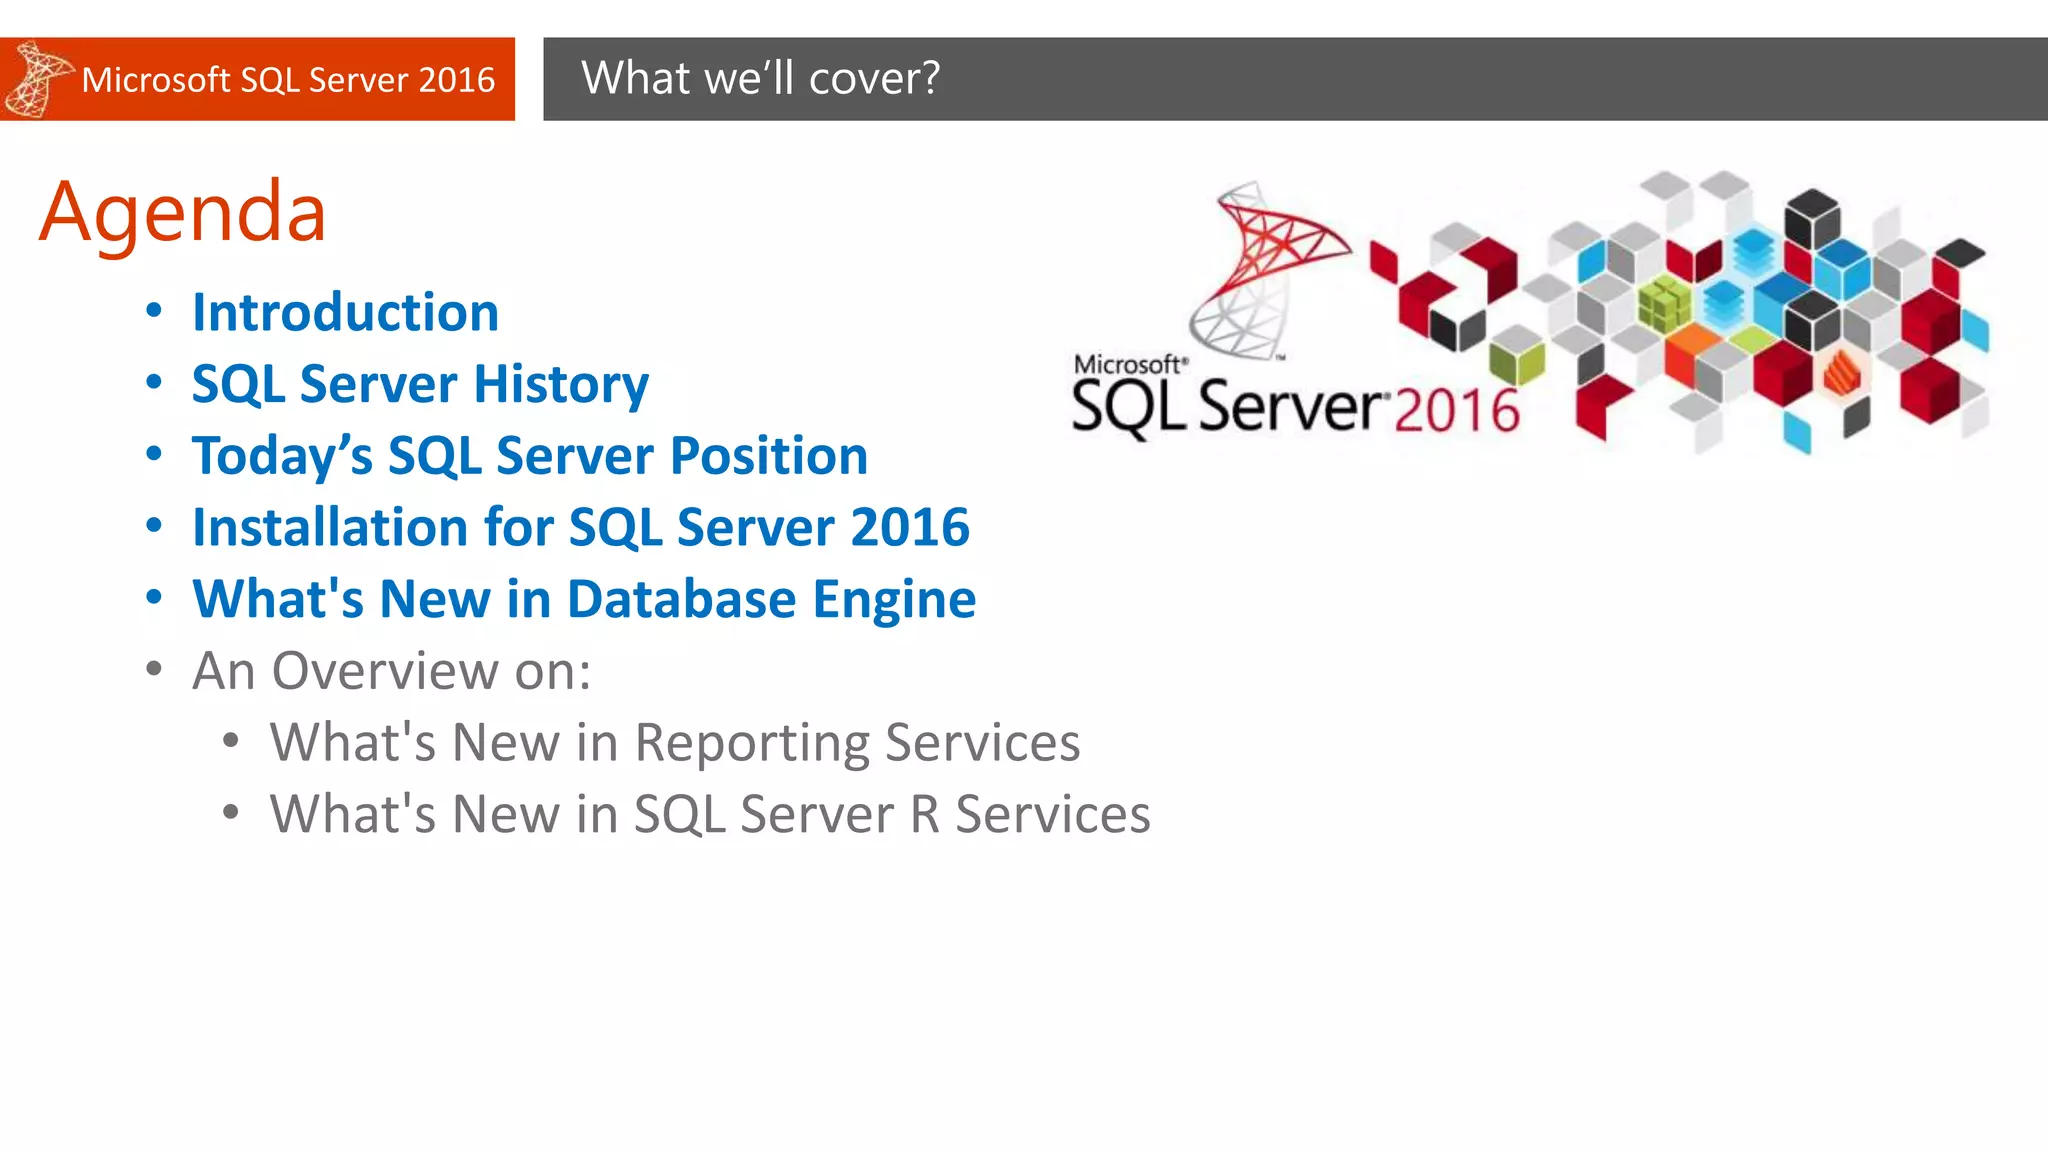Select What's New in Reporting Services sub-bullet
The image size is (2048, 1152).
pos(675,743)
